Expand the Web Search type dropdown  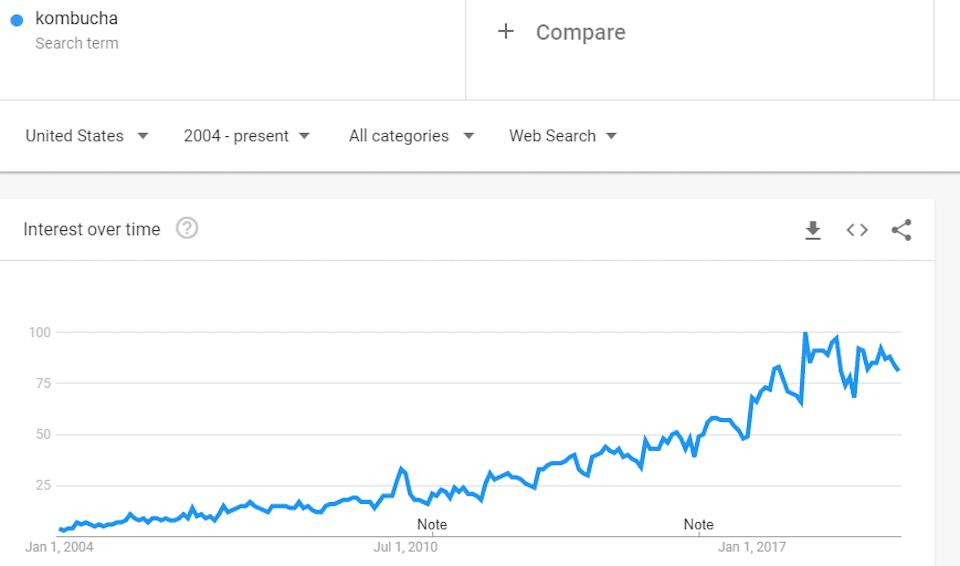pyautogui.click(x=563, y=135)
